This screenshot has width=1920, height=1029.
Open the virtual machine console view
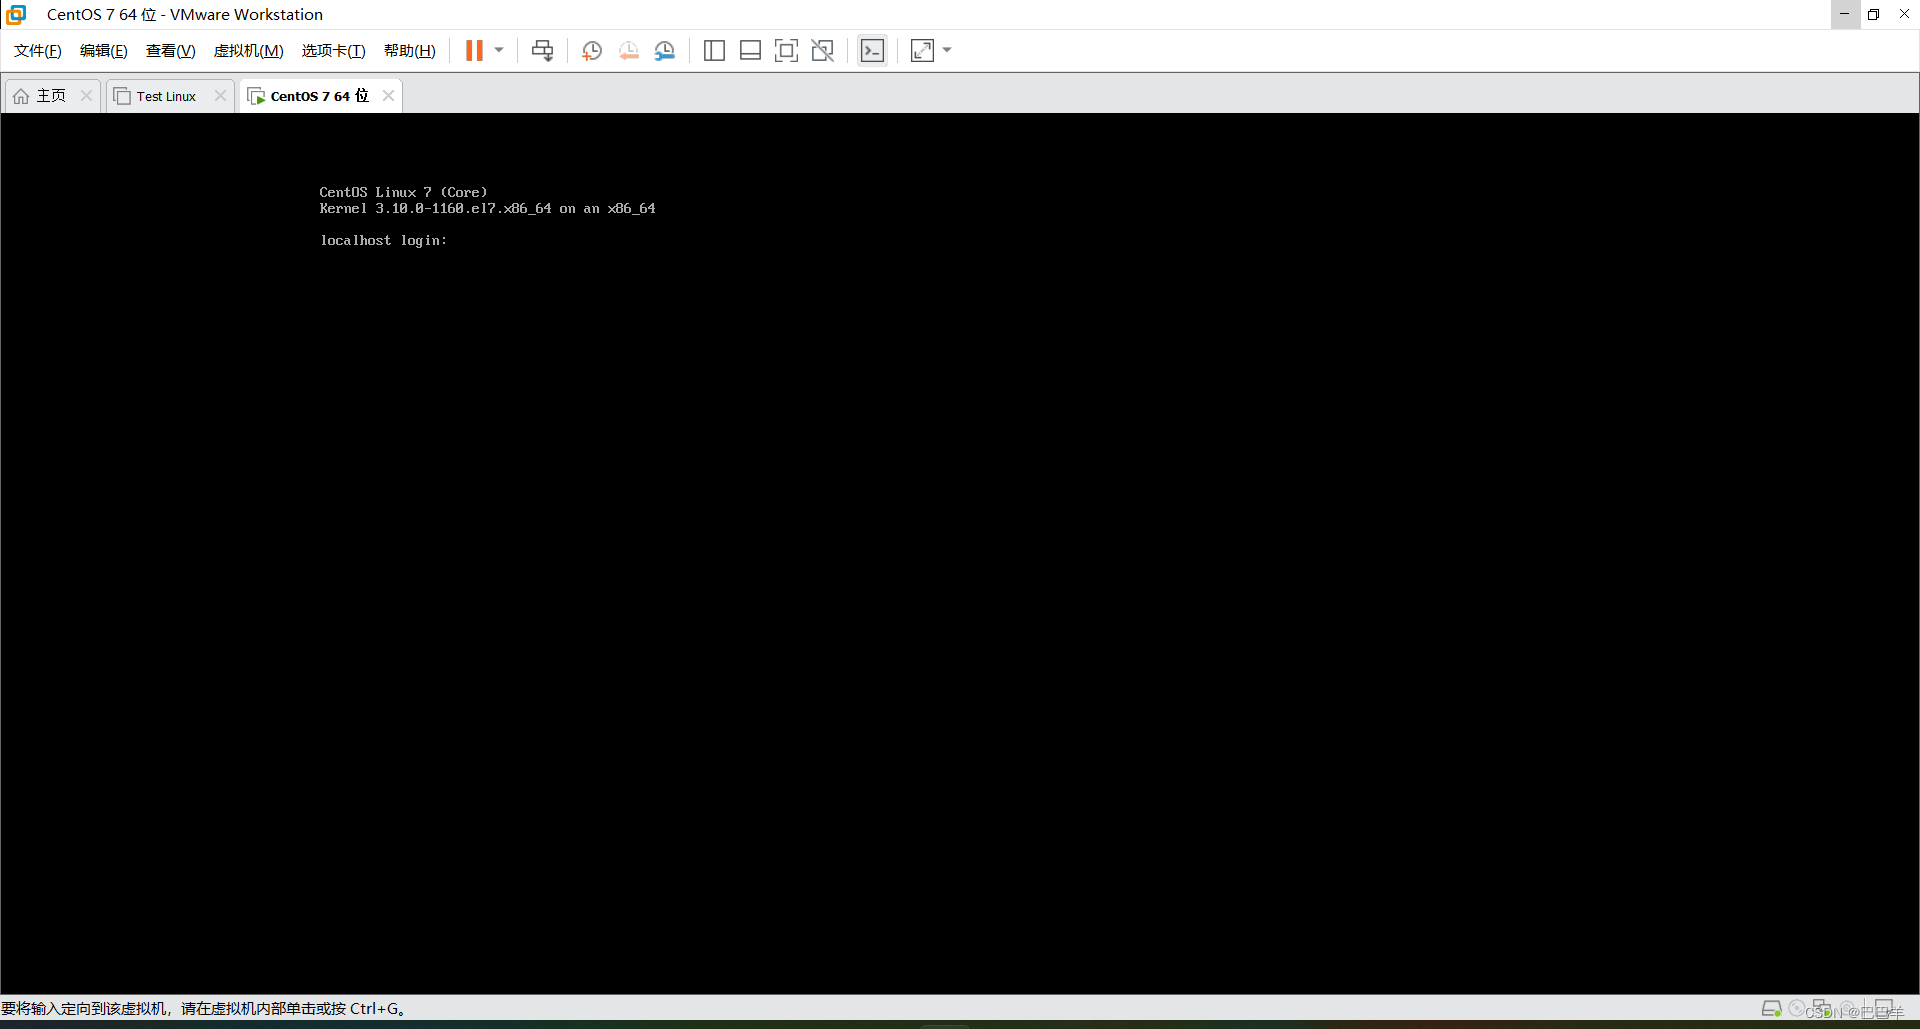[x=872, y=50]
